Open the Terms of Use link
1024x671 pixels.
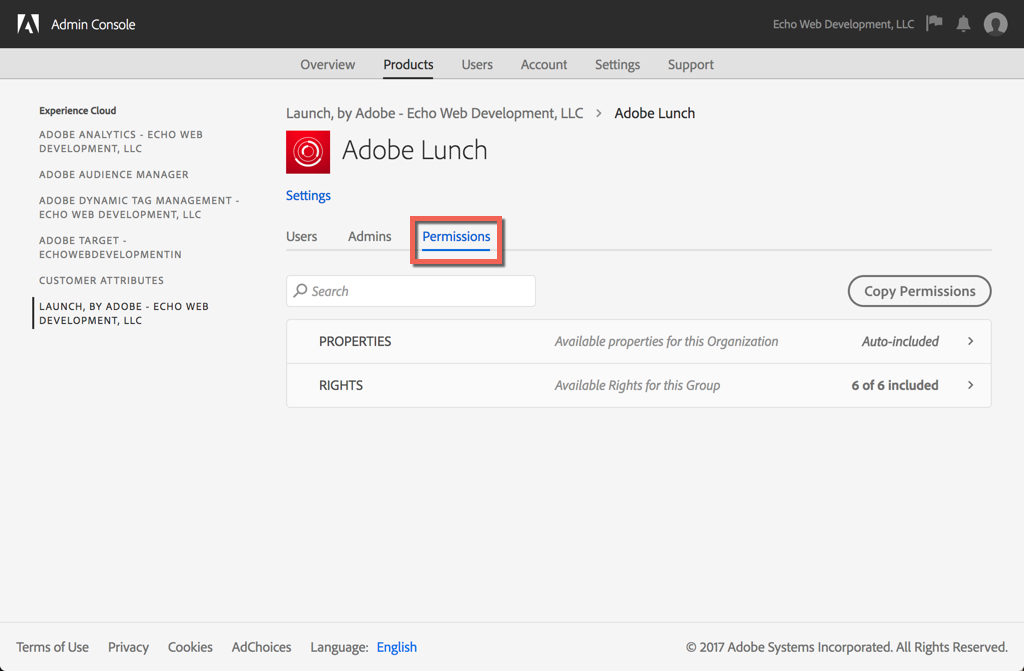pos(52,647)
